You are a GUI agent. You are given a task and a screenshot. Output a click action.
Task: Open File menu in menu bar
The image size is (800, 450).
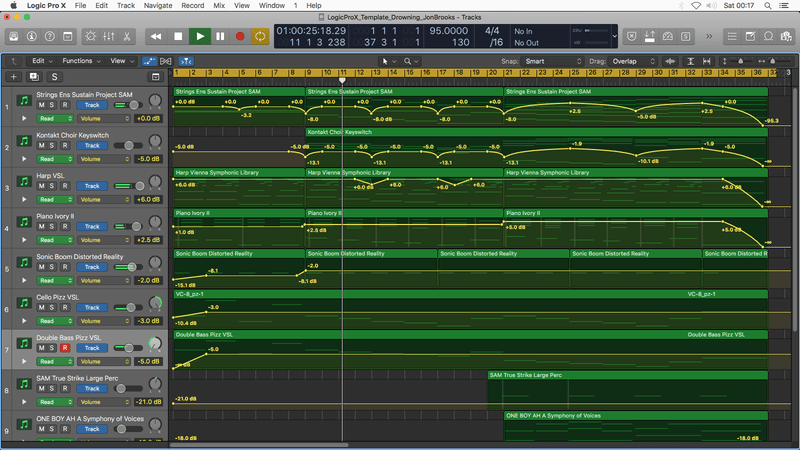(x=80, y=5)
